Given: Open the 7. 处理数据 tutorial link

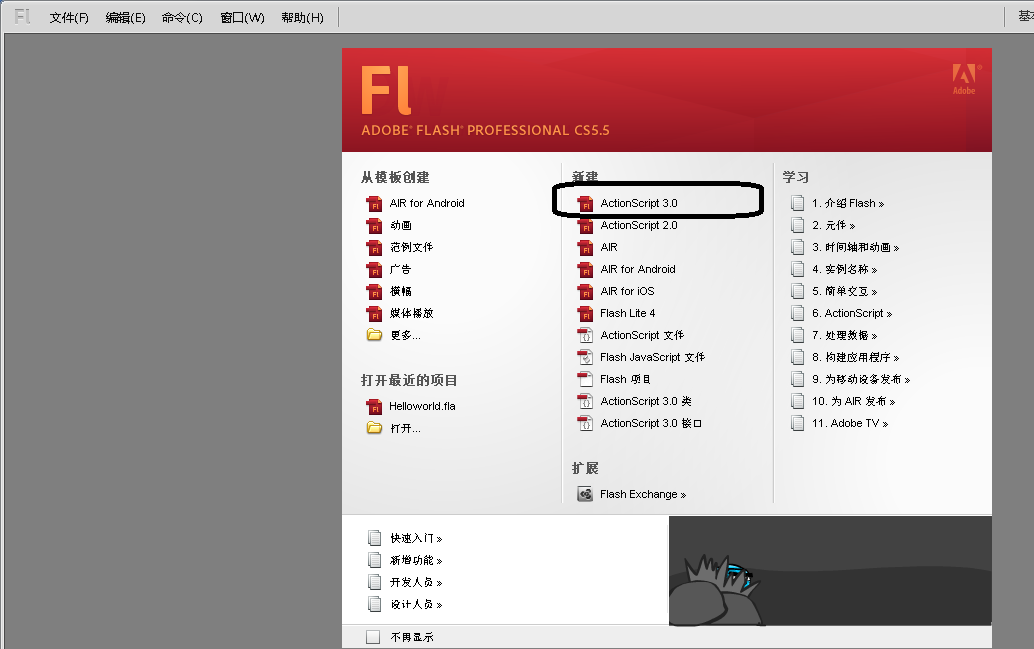Looking at the screenshot, I should [845, 335].
